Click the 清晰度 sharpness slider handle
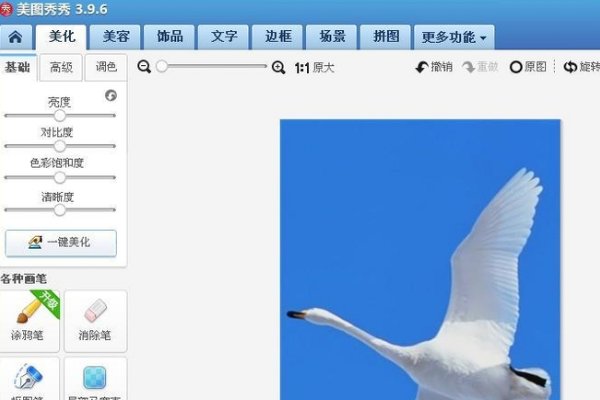The width and height of the screenshot is (600, 400). click(60, 210)
